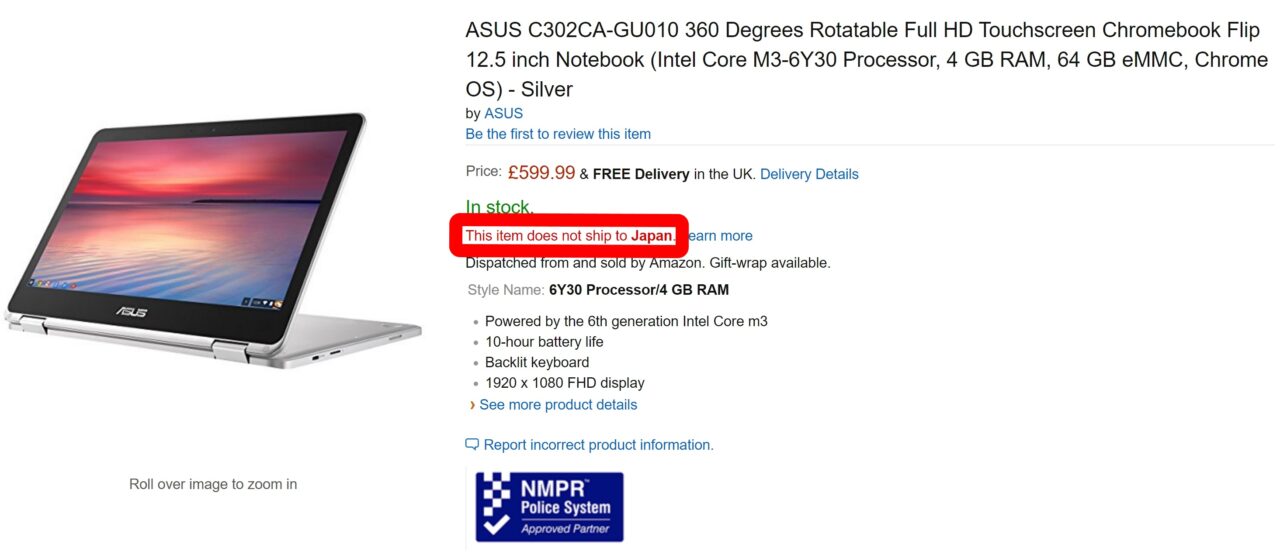Open See more product details
1280x555 pixels.
[558, 405]
